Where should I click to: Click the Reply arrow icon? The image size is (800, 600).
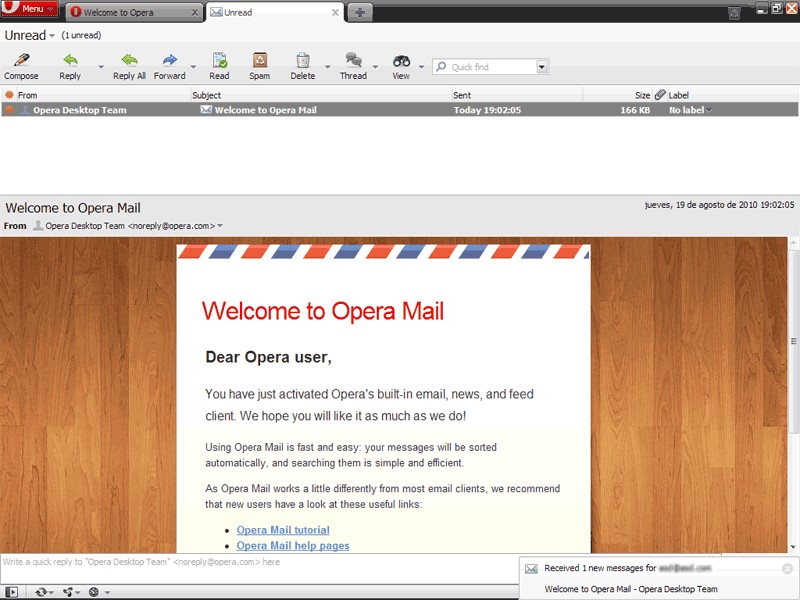[x=70, y=61]
